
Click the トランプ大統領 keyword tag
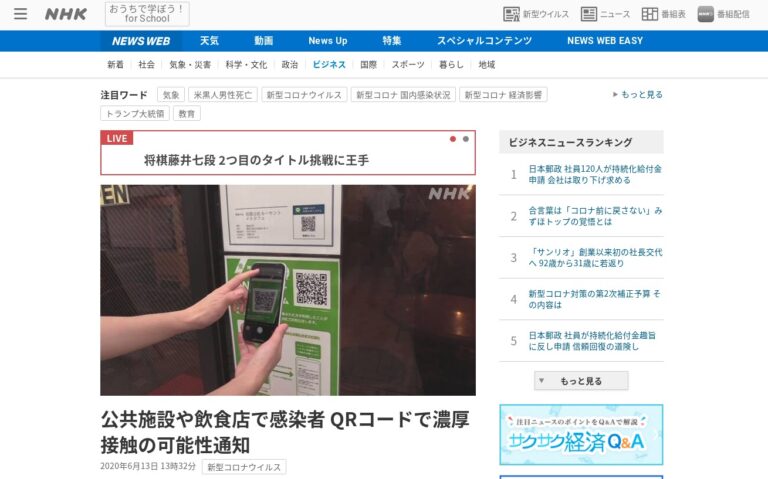tap(135, 114)
